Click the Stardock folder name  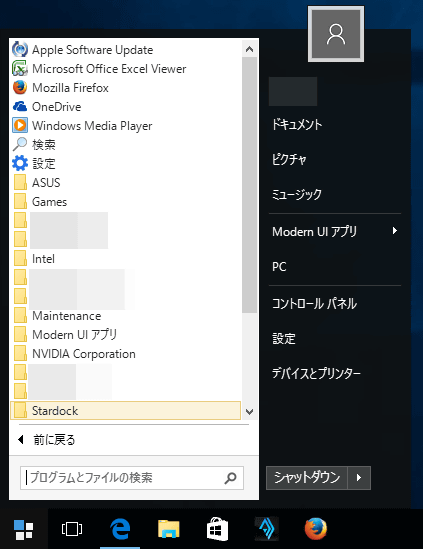55,411
